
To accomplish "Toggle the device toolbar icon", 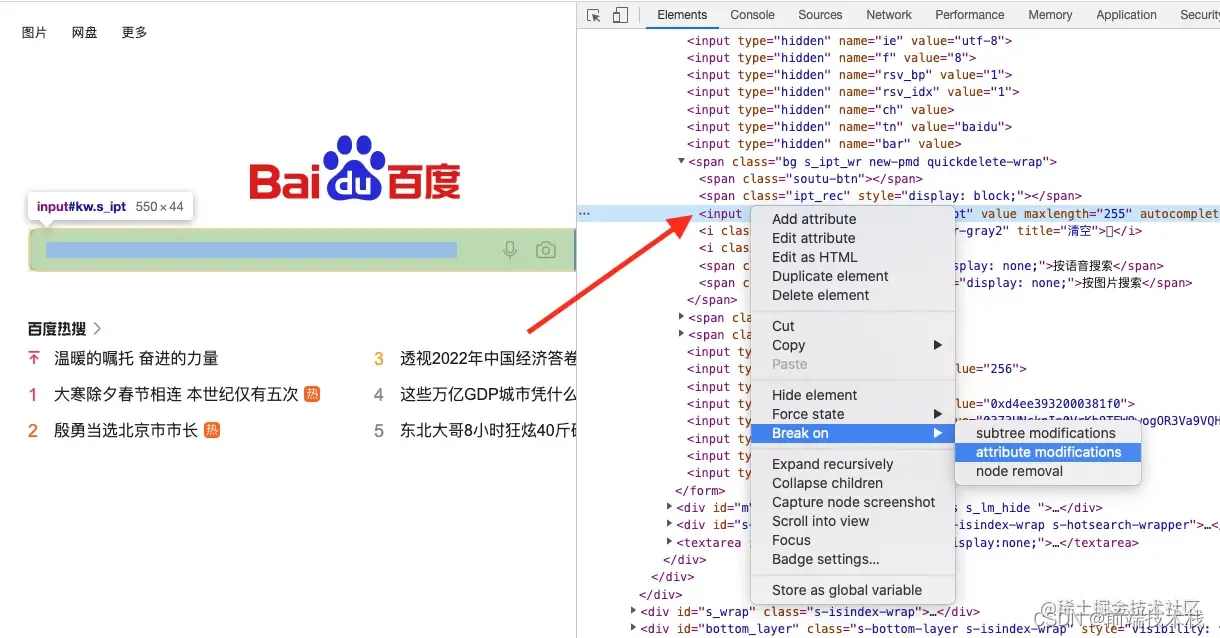I will coord(620,15).
